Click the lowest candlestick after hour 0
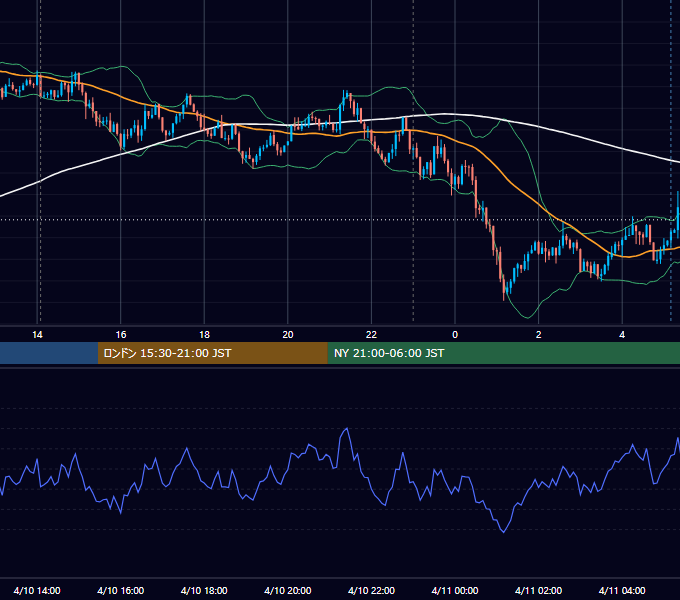 click(504, 288)
